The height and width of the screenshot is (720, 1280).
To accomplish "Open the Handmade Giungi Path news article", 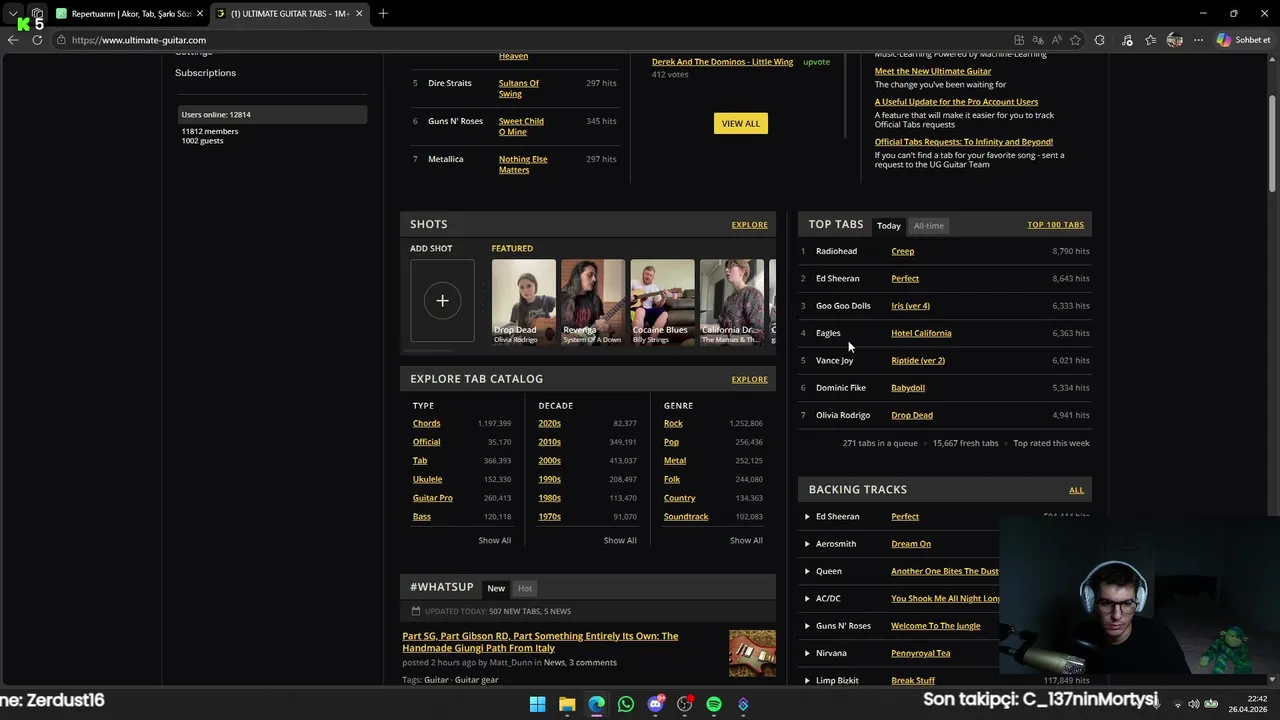I will pyautogui.click(x=540, y=642).
